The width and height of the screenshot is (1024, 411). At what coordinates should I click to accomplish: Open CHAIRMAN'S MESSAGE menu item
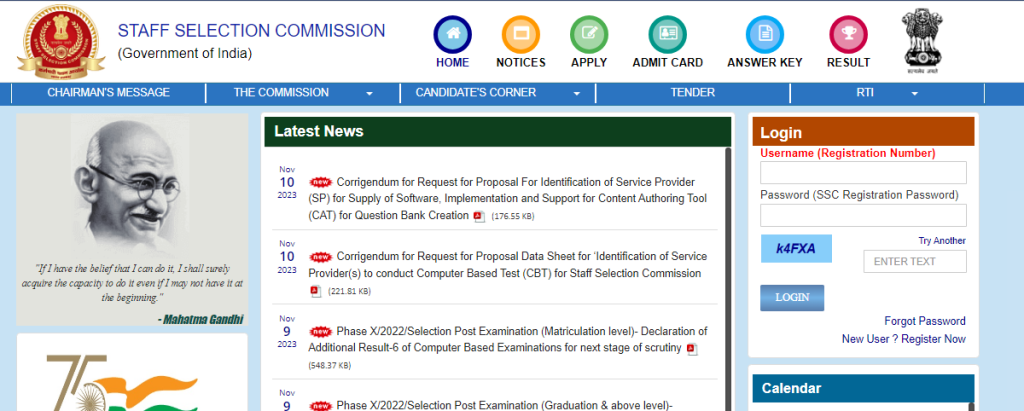tap(108, 93)
